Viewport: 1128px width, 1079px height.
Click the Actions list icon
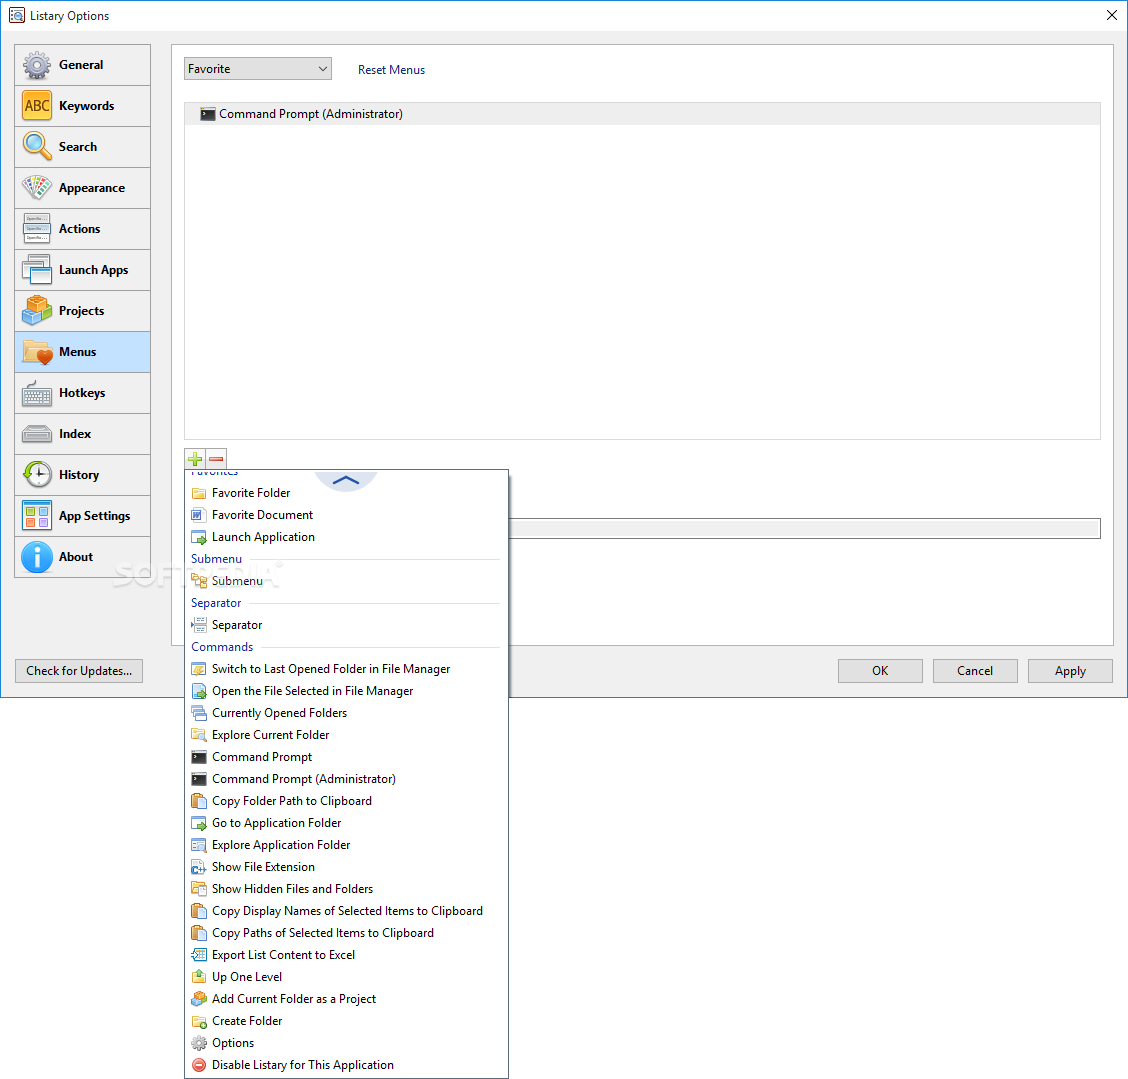pyautogui.click(x=37, y=229)
